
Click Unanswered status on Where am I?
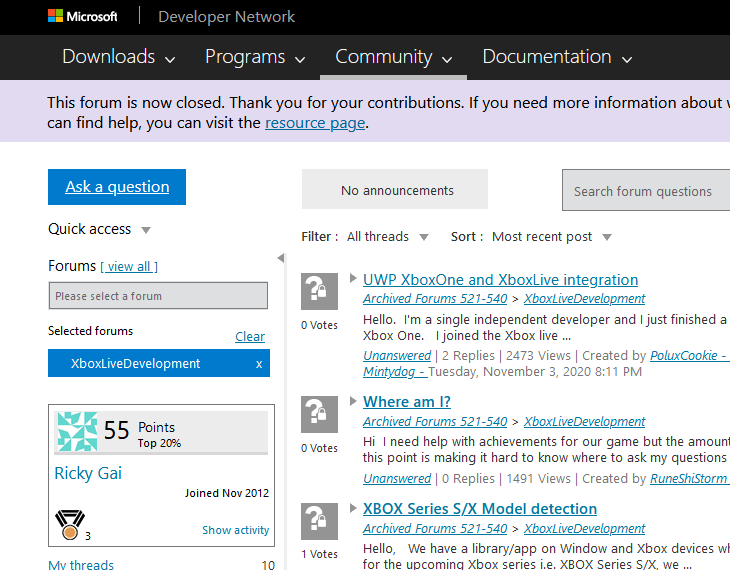(397, 479)
